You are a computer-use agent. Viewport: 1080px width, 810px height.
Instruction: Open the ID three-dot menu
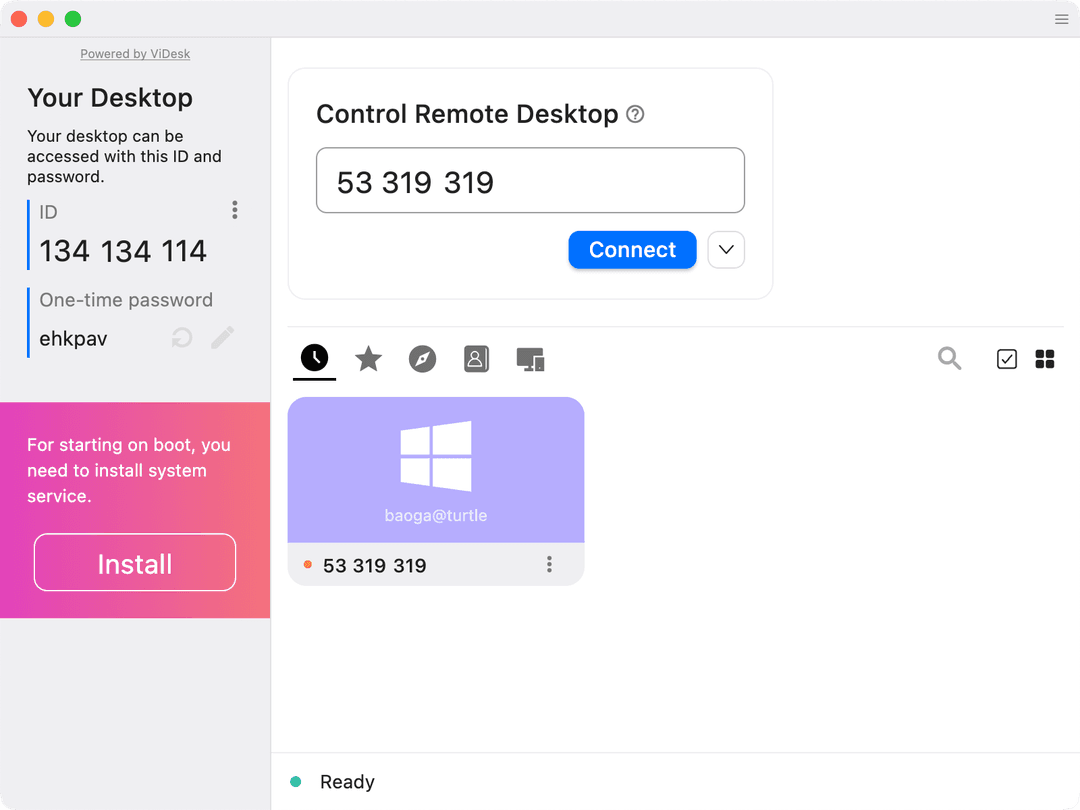[234, 210]
